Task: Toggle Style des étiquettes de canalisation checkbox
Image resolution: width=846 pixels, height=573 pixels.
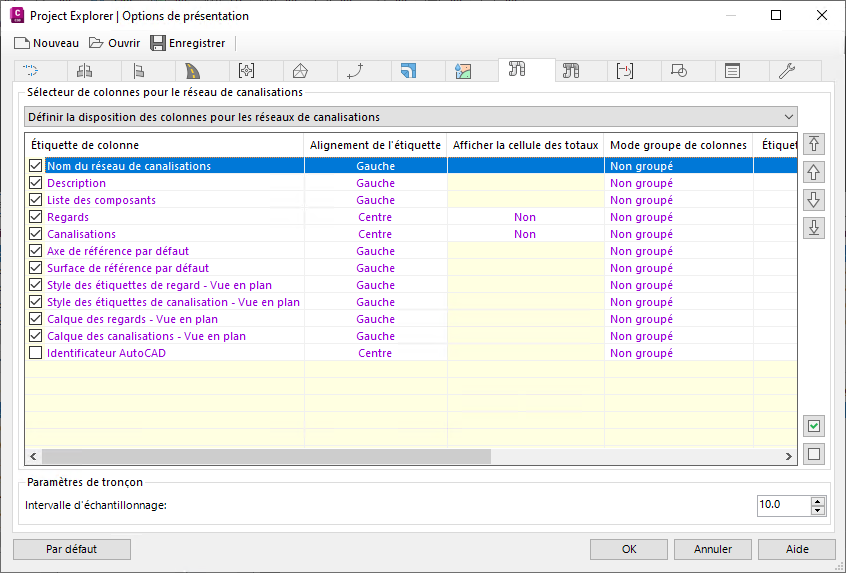Action: [x=36, y=302]
